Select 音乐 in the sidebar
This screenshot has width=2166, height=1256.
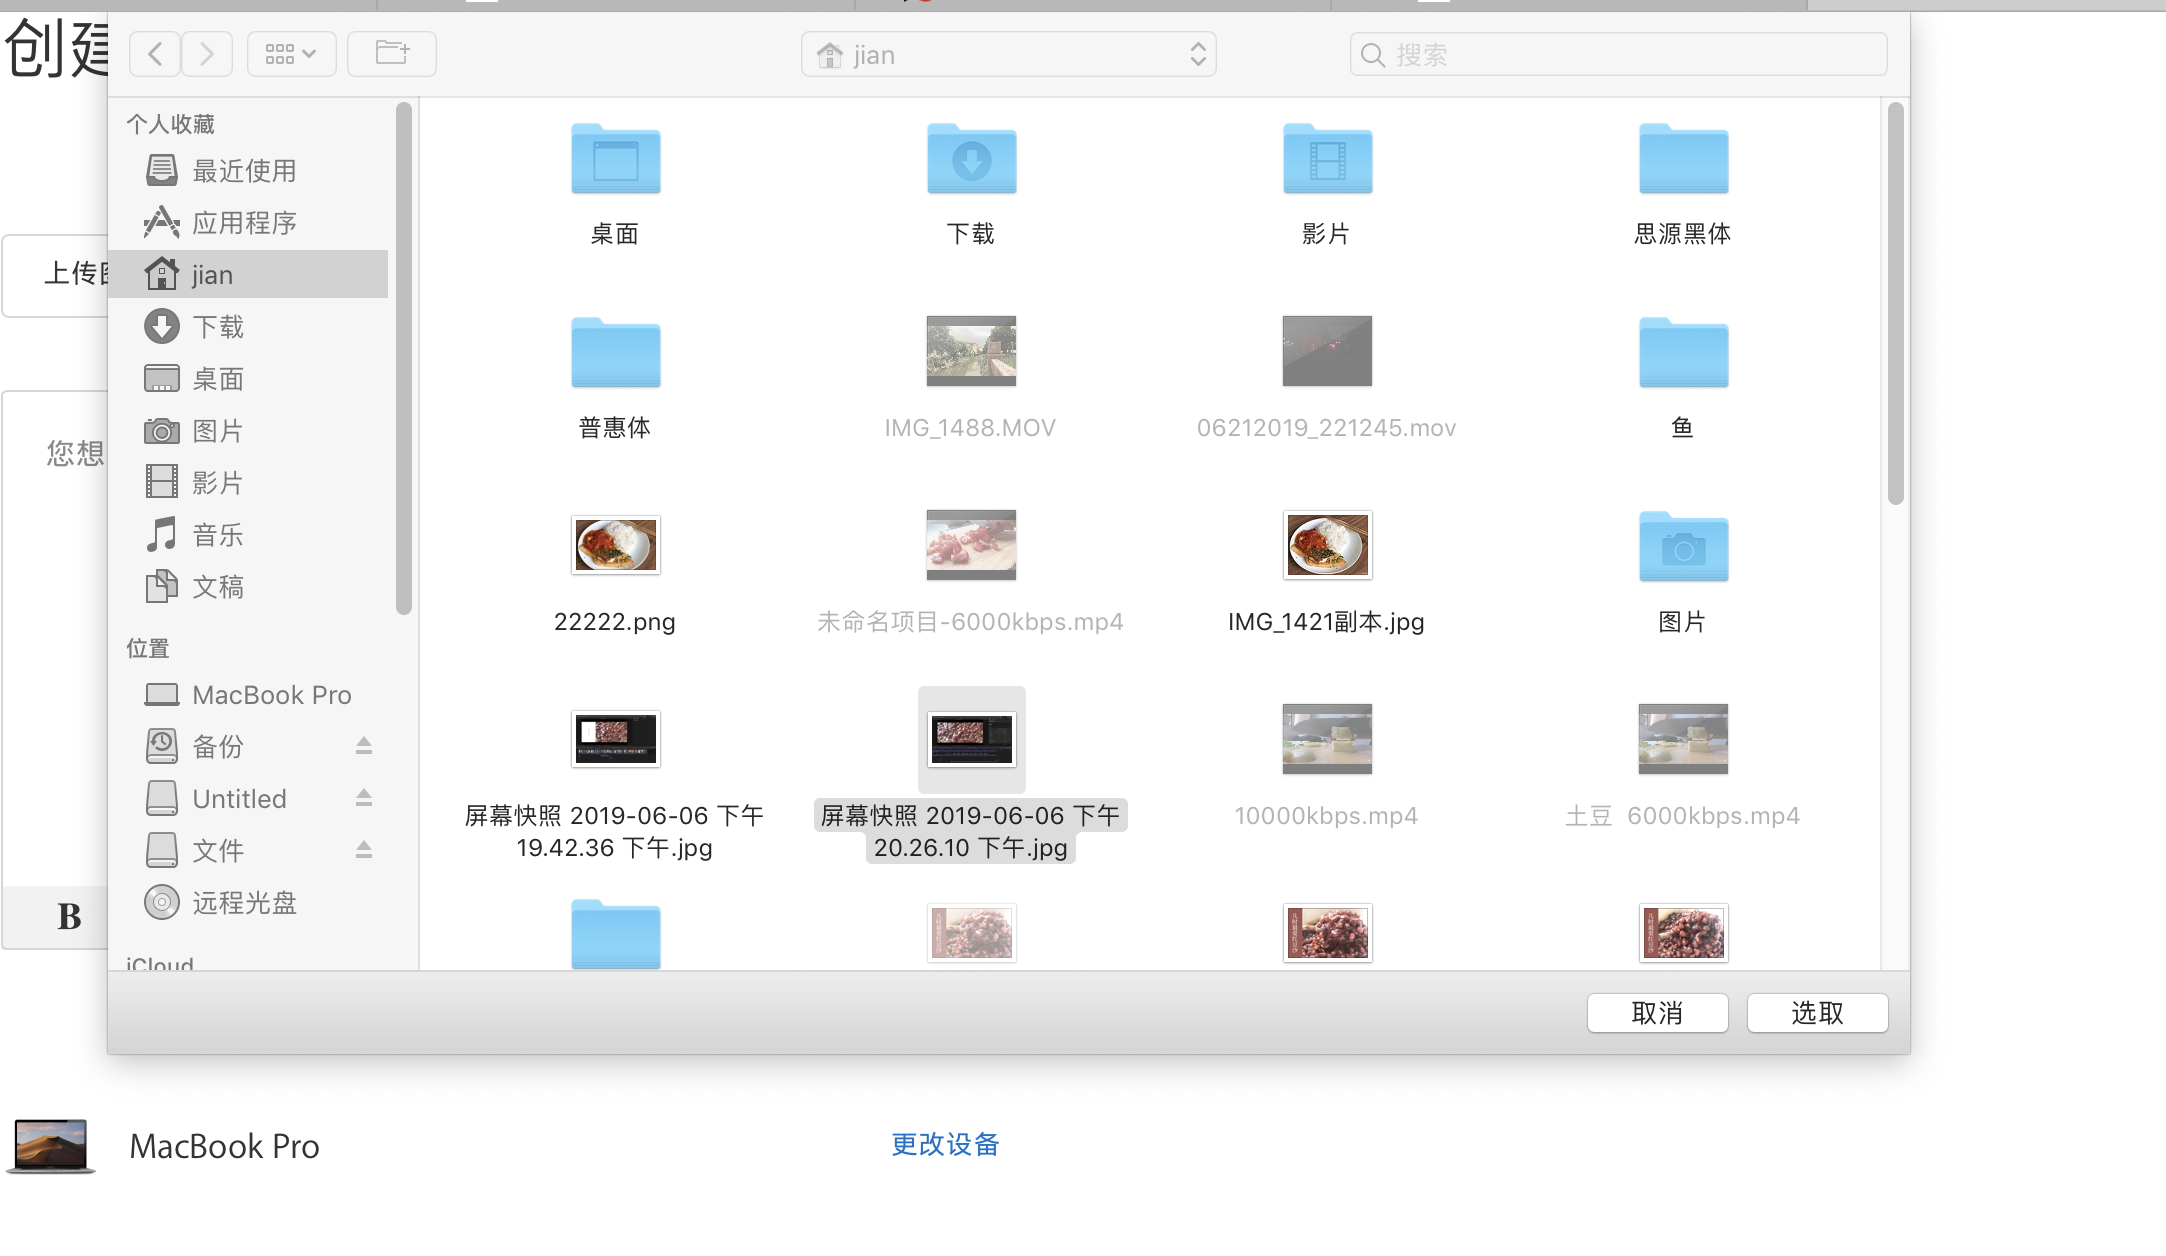[217, 535]
